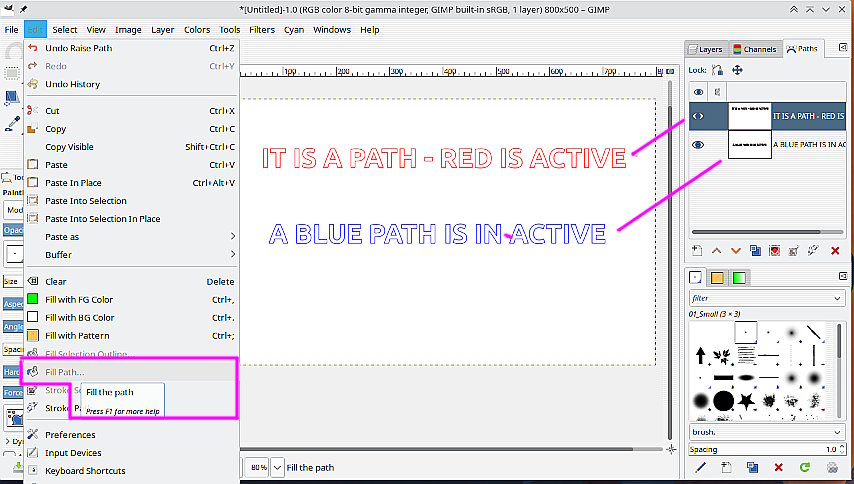Toggle visibility of 'A BLUE PATH' path
854x484 pixels.
[x=698, y=145]
